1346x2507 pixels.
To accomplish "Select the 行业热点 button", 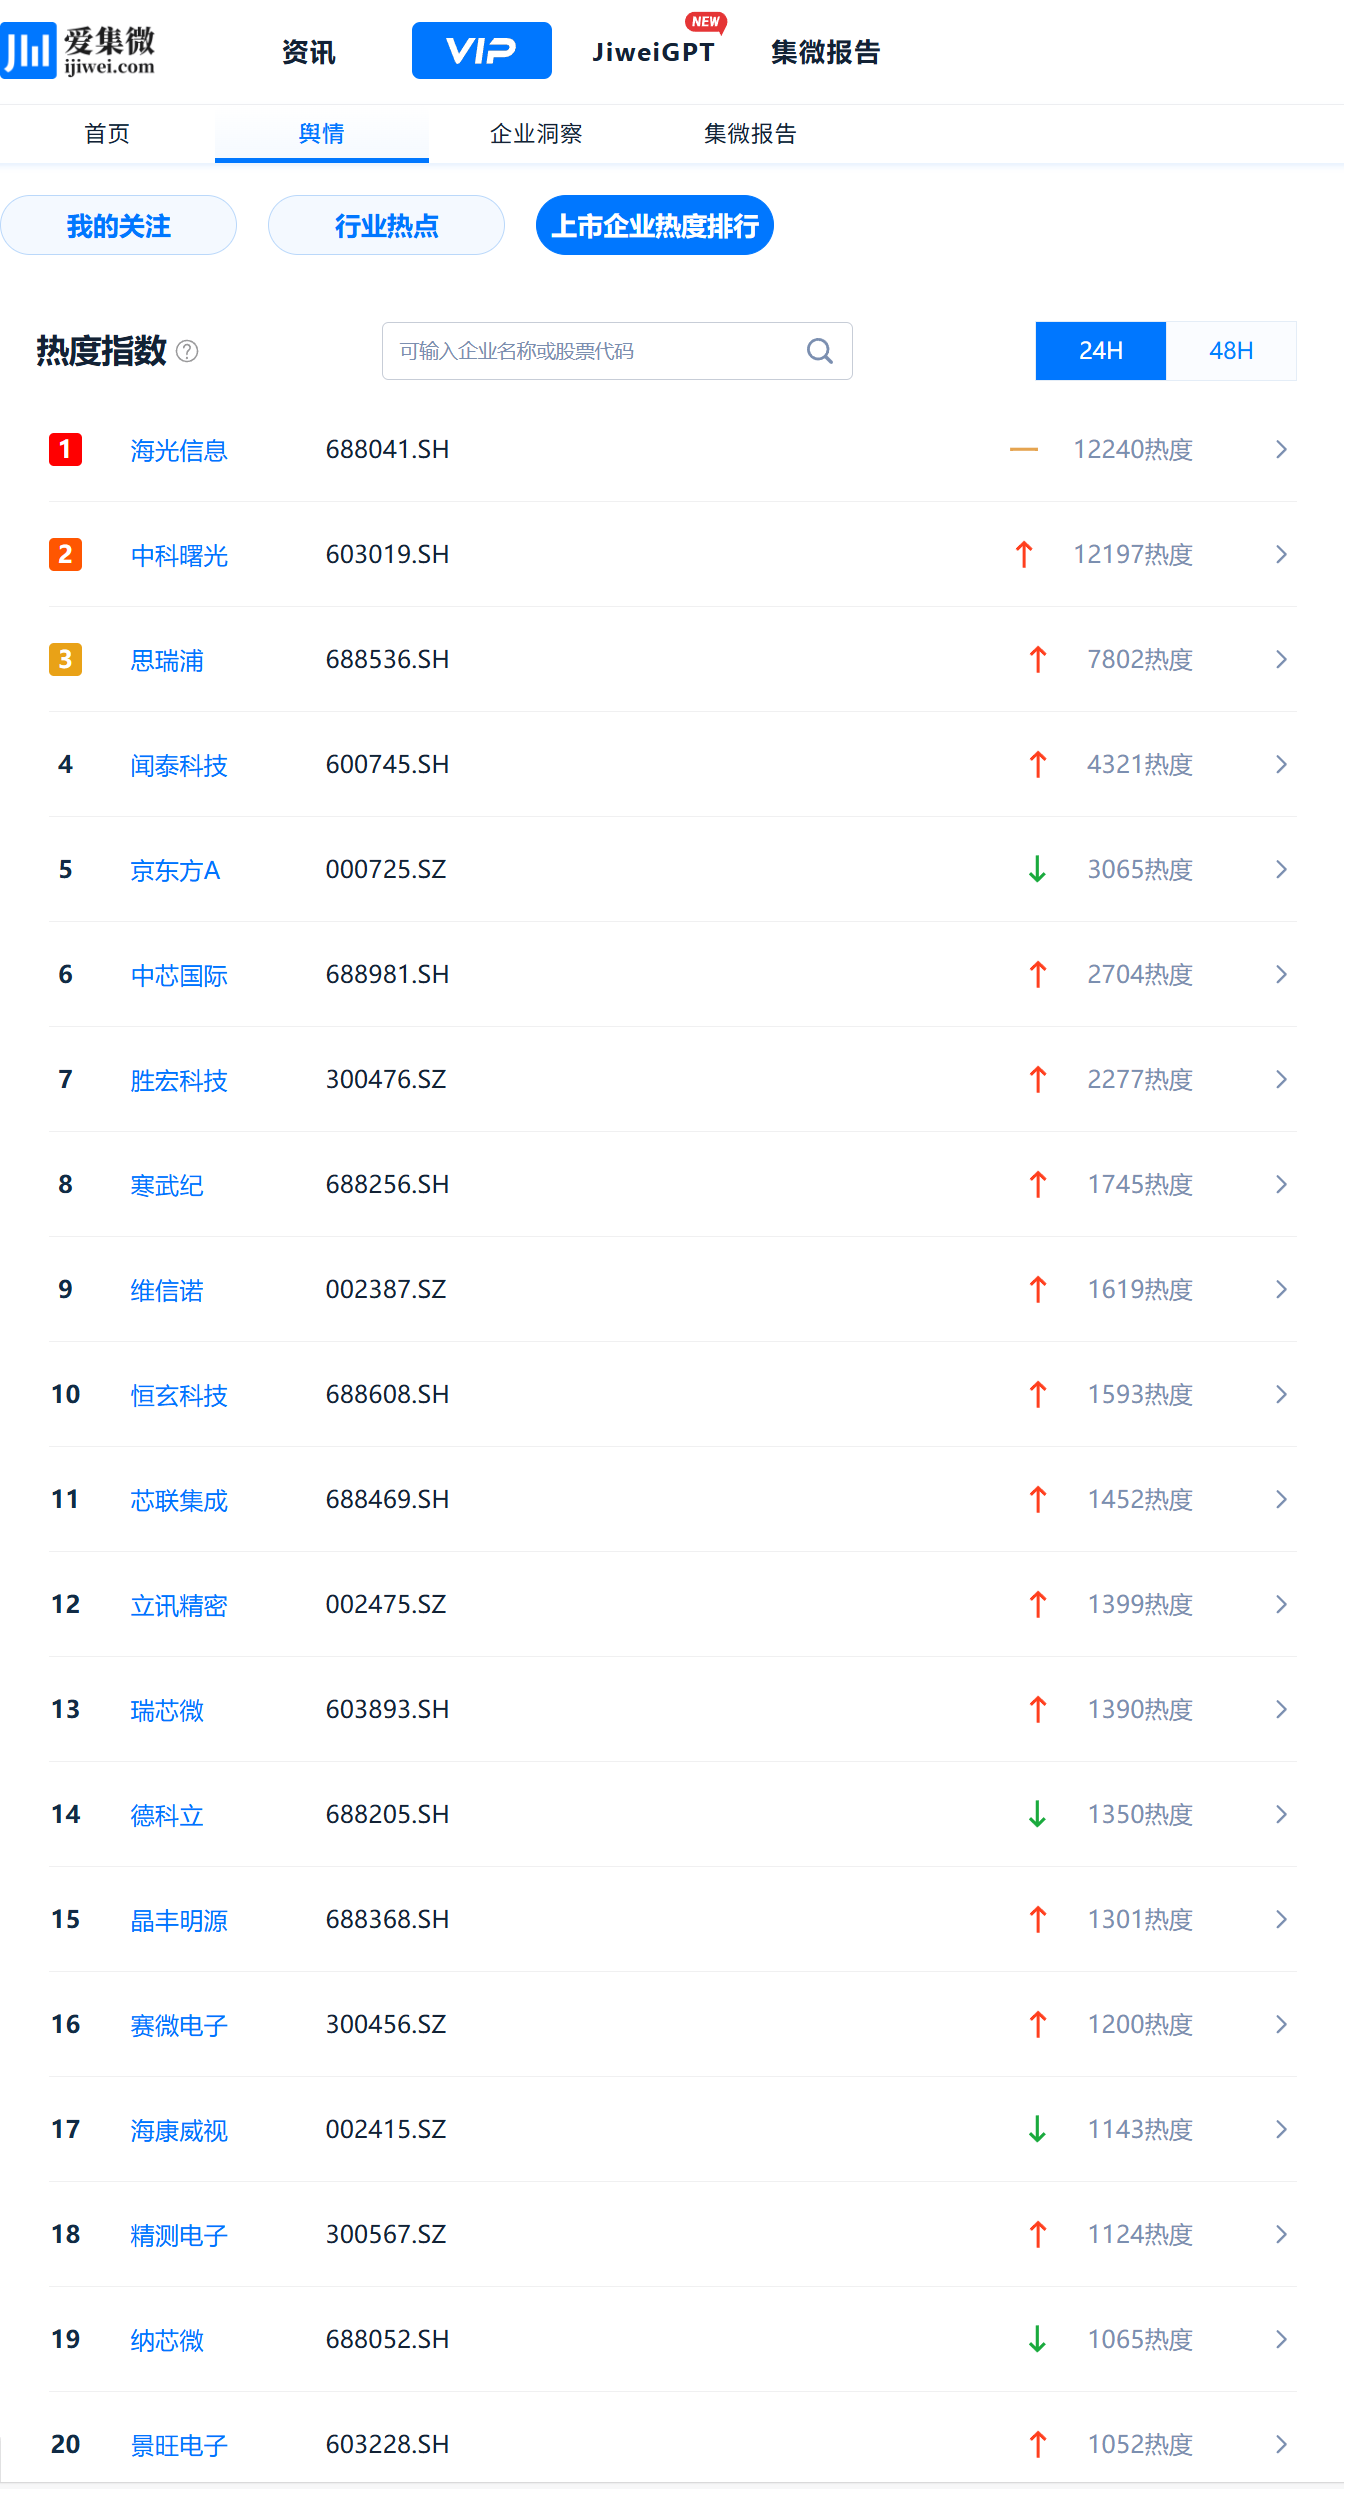I will (x=386, y=226).
